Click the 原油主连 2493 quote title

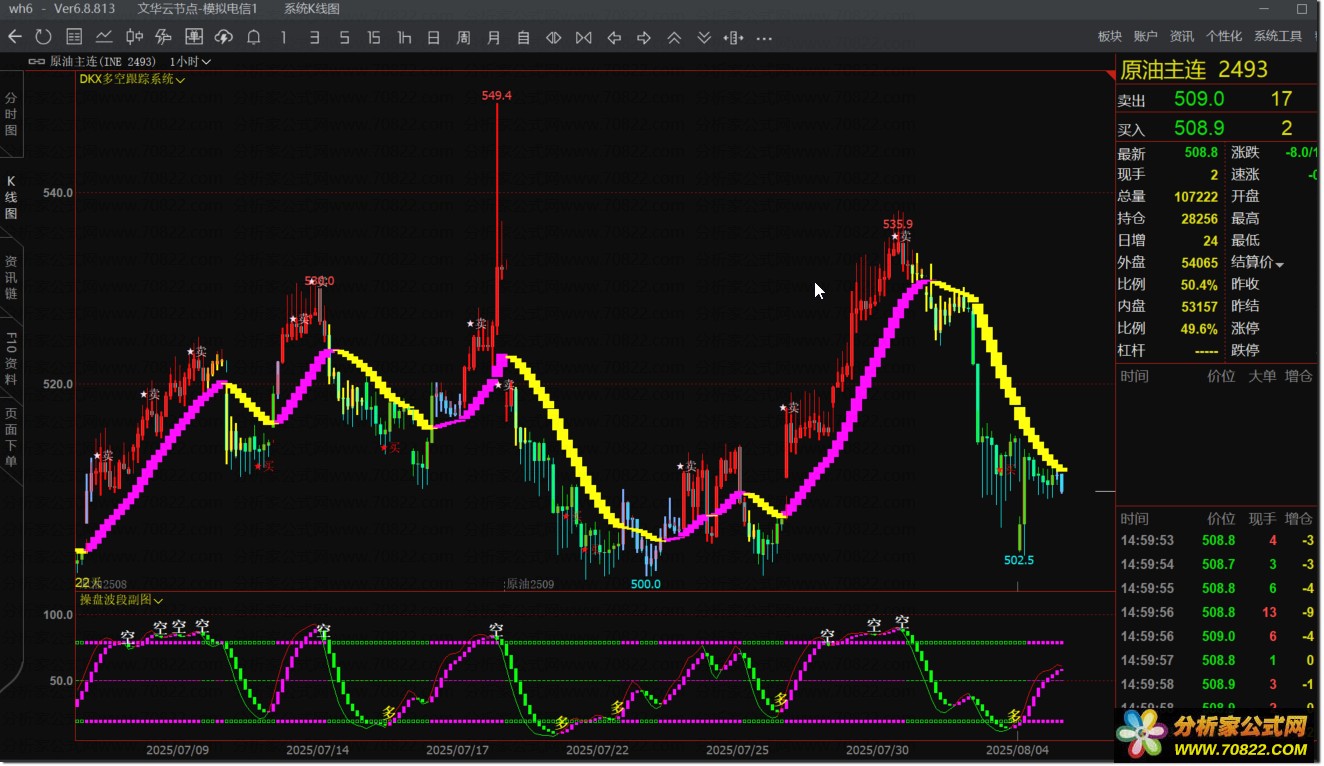pyautogui.click(x=1194, y=70)
